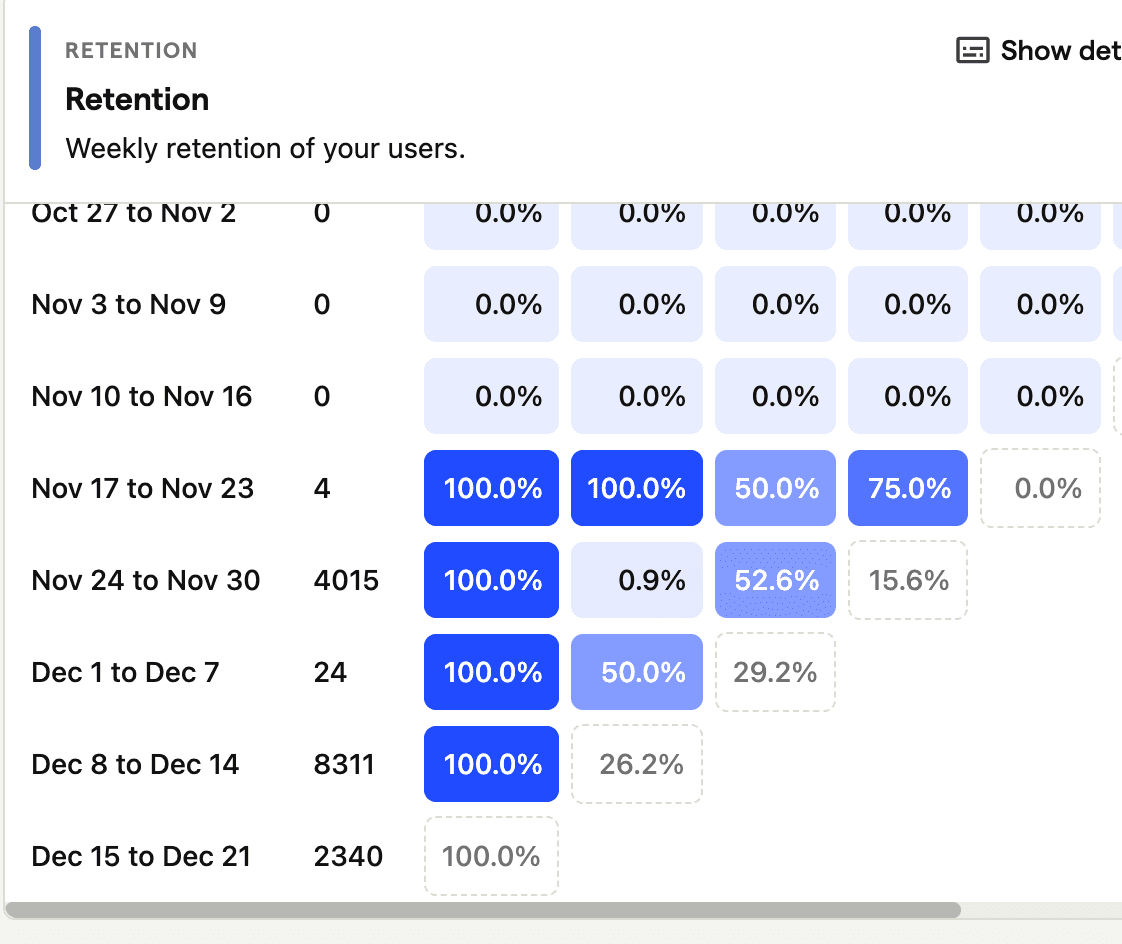Click the horizontal scrollbar below the table
The height and width of the screenshot is (944, 1122).
(x=482, y=910)
